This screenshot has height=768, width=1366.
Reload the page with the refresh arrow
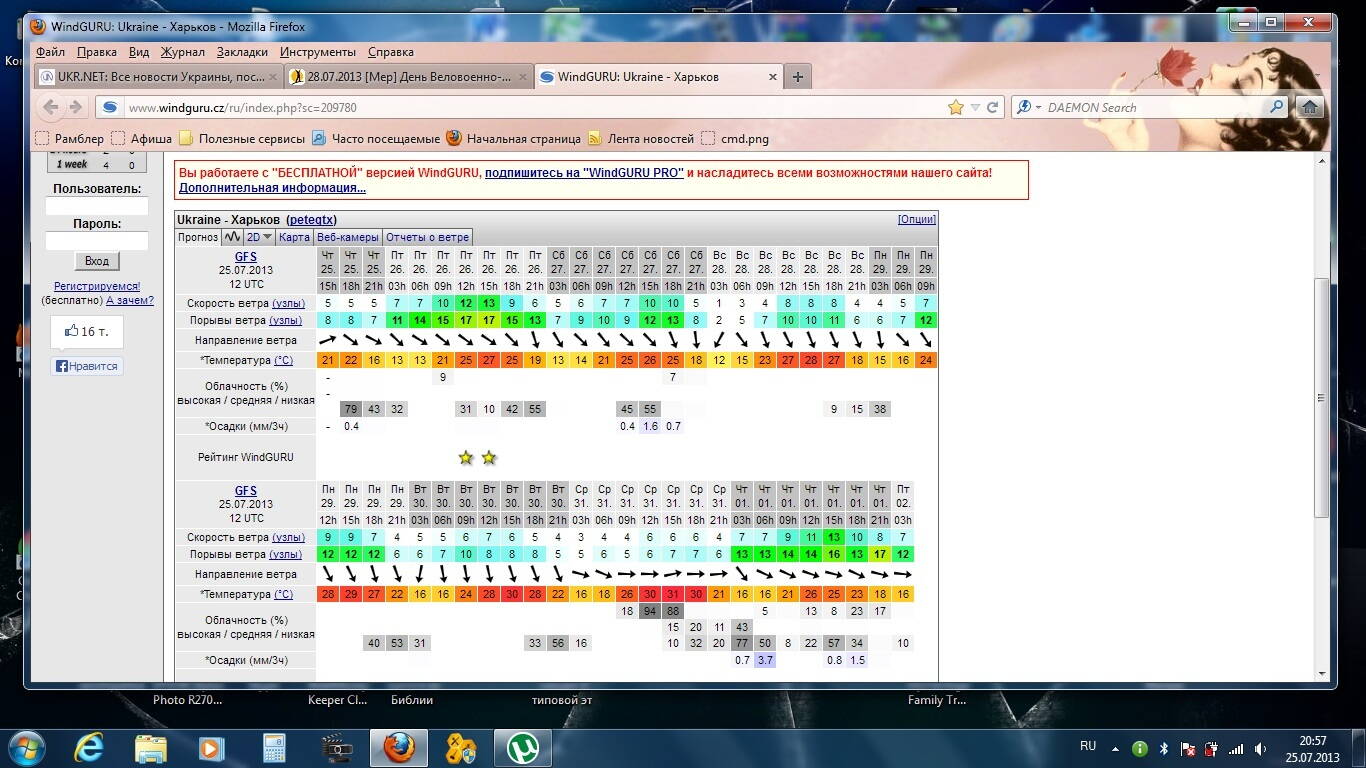(x=993, y=107)
